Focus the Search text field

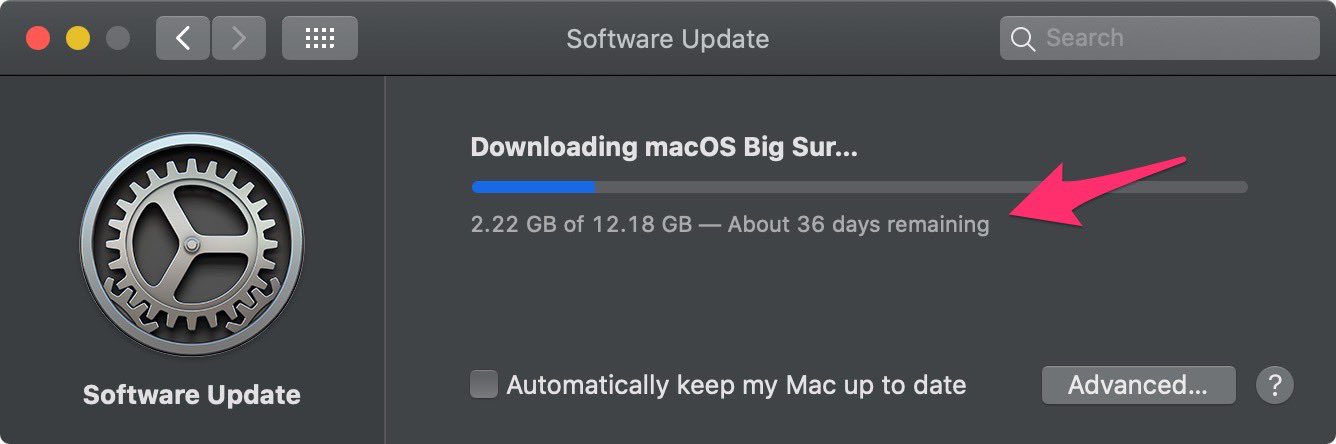pyautogui.click(x=1159, y=39)
